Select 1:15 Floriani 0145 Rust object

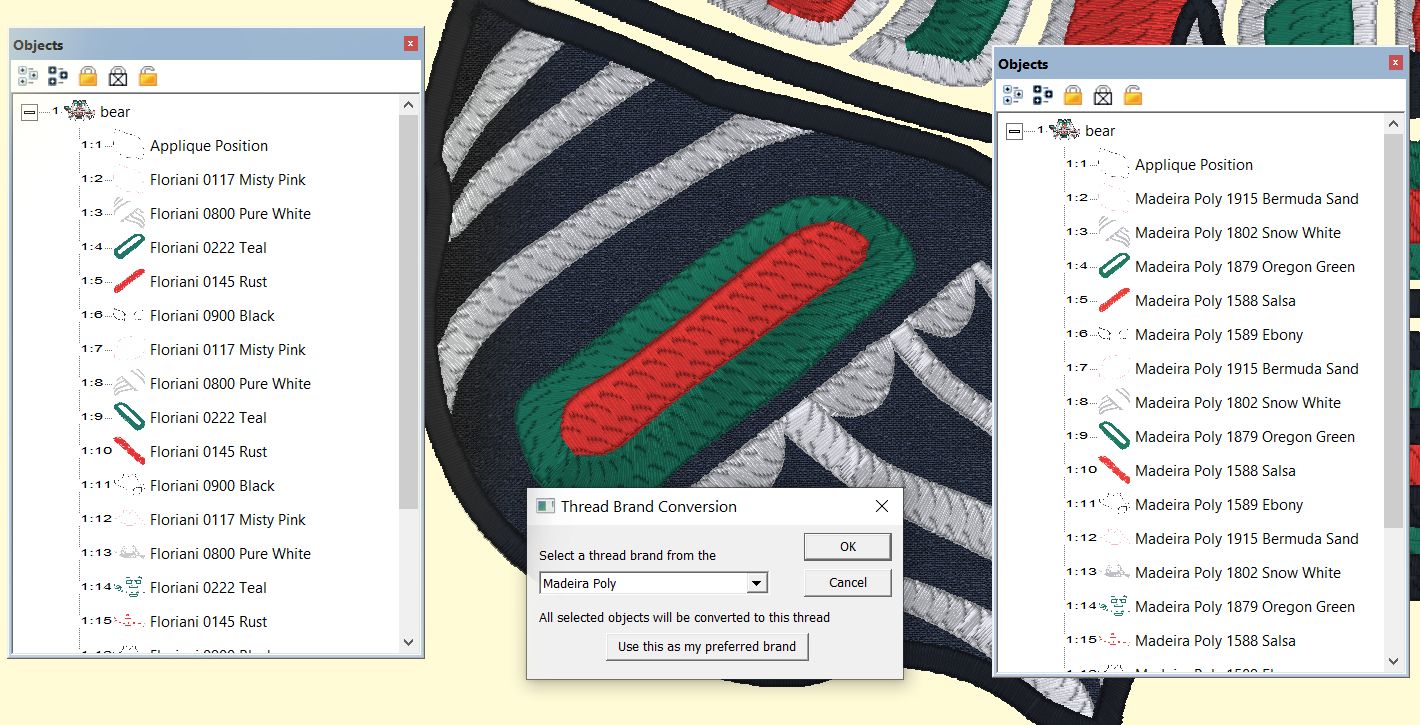208,622
